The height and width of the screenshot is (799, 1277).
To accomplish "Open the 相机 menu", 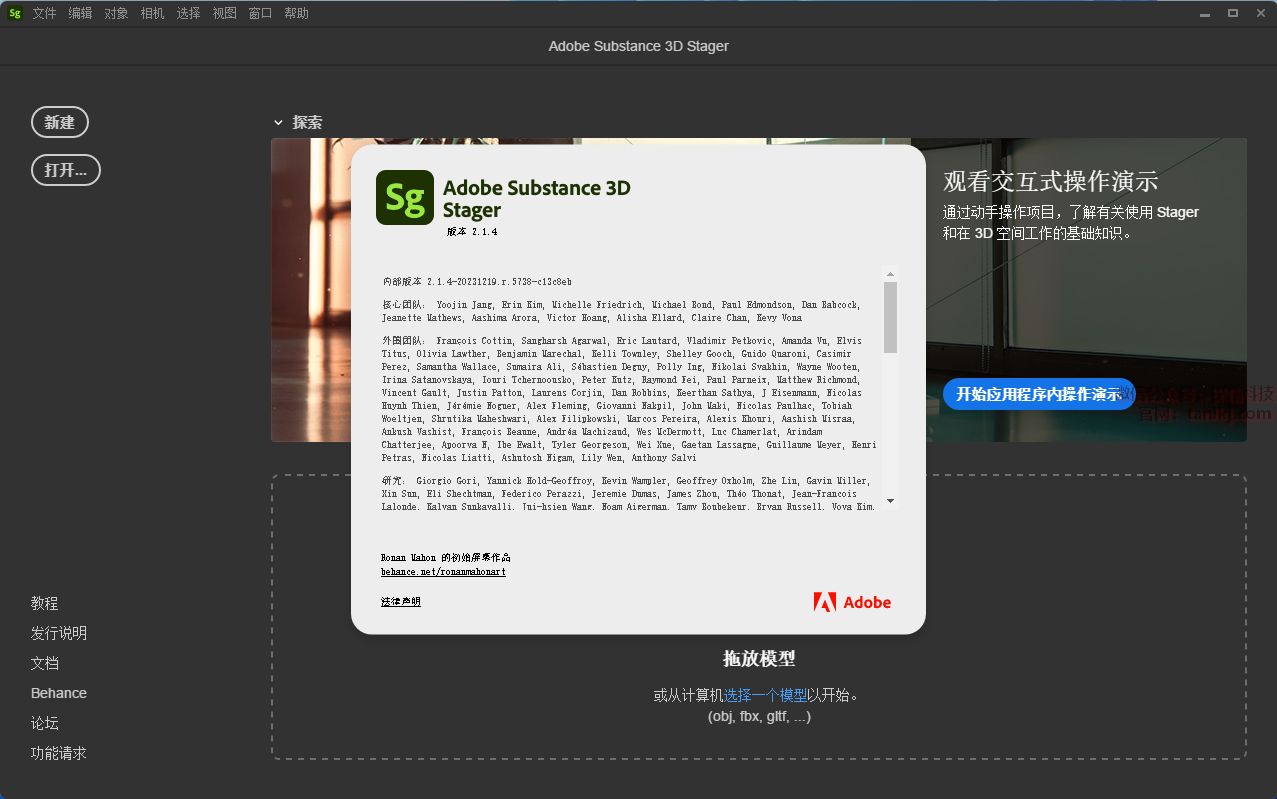I will pyautogui.click(x=152, y=13).
